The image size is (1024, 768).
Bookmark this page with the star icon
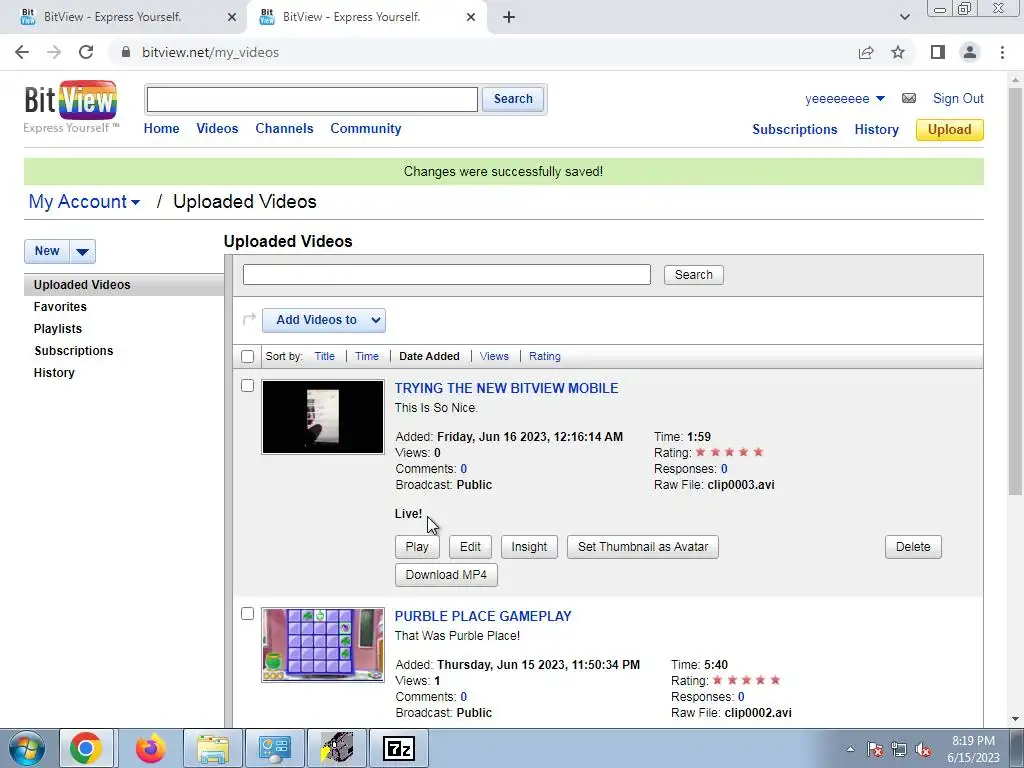[898, 52]
